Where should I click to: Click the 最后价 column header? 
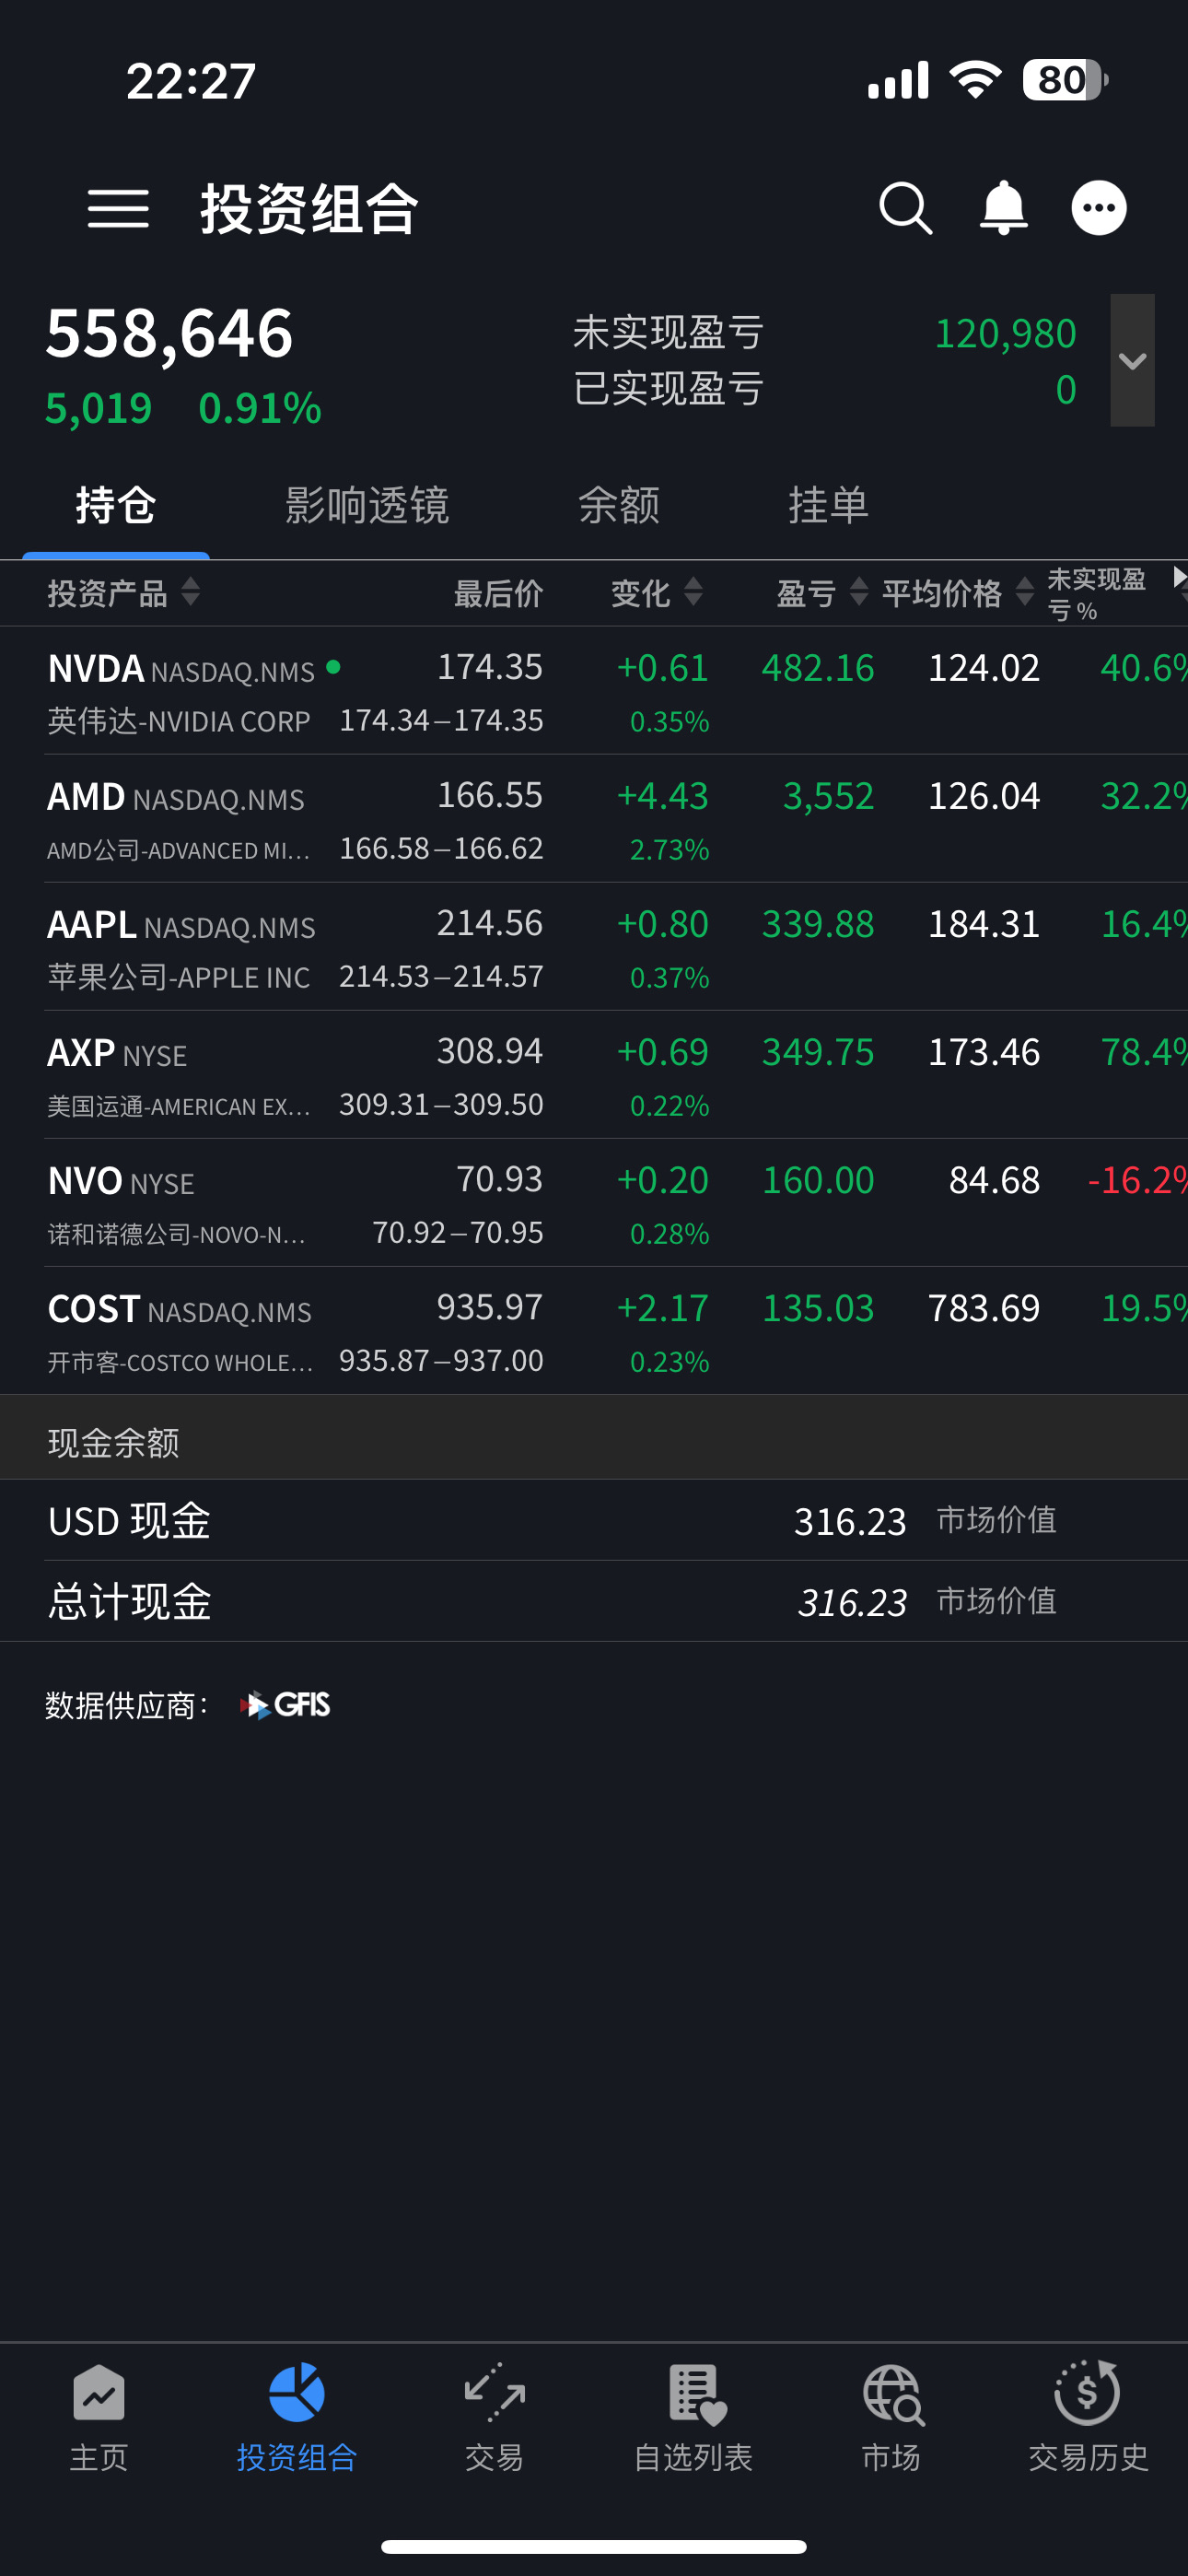point(498,593)
